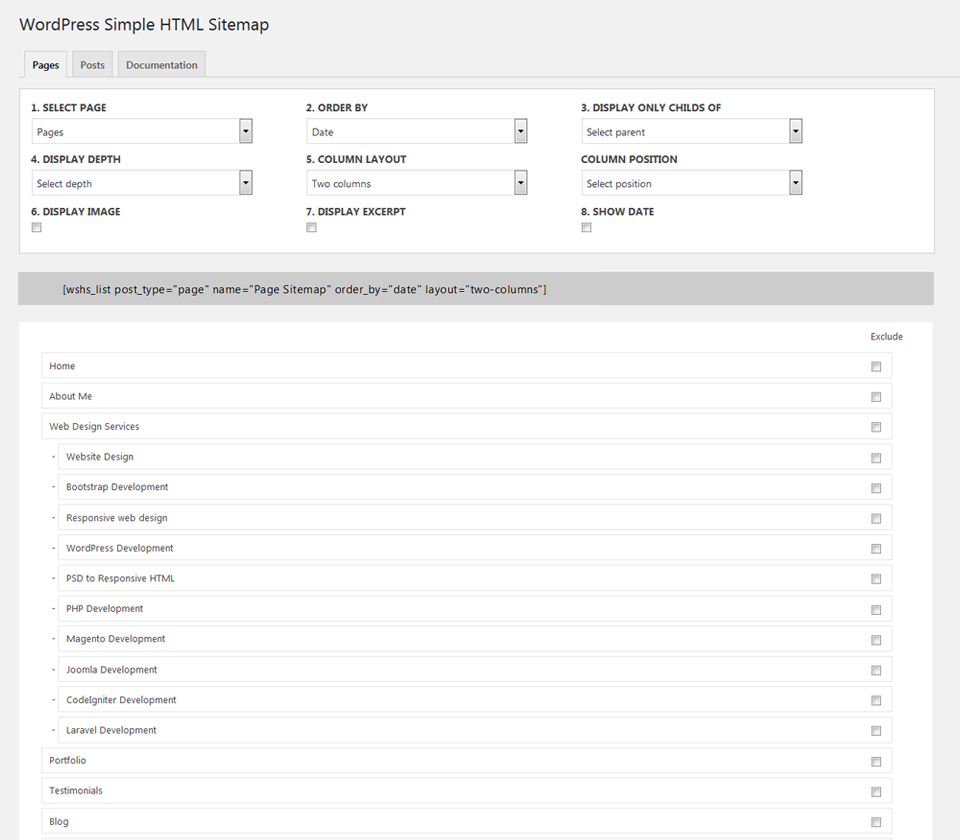Image resolution: width=960 pixels, height=840 pixels.
Task: Open the Select Page dropdown
Action: tap(141, 132)
